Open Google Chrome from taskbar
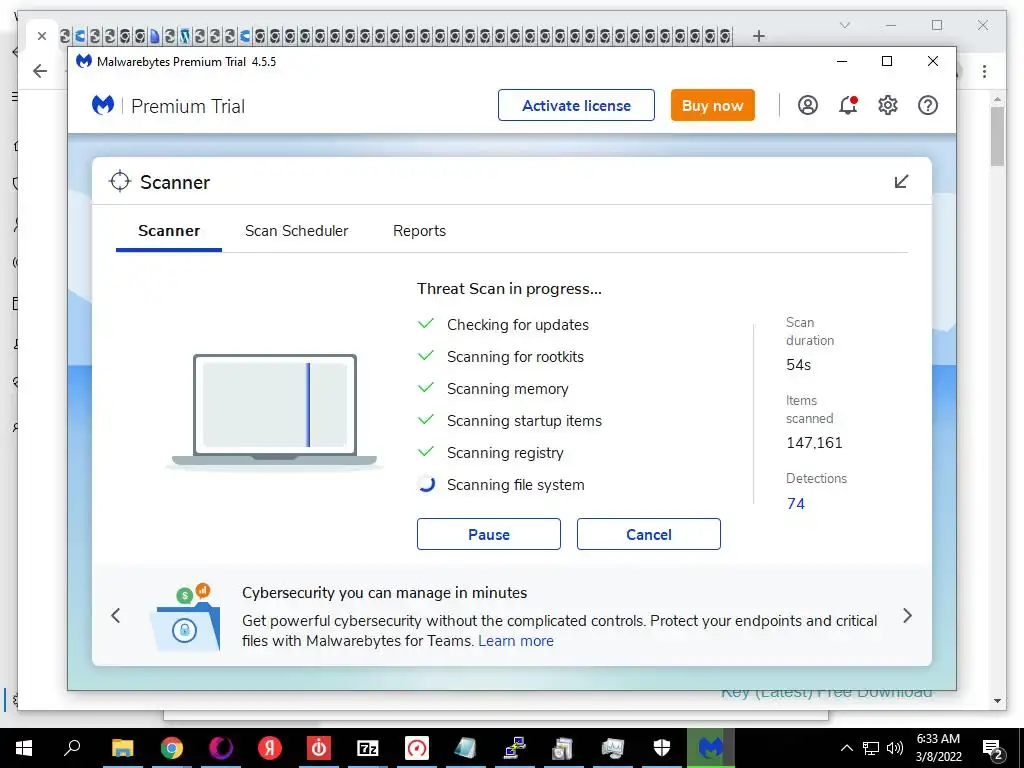The height and width of the screenshot is (768, 1024). (172, 748)
